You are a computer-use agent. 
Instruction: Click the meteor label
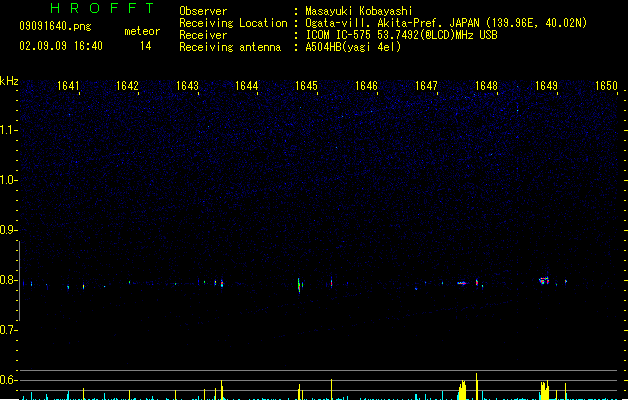pos(142,31)
